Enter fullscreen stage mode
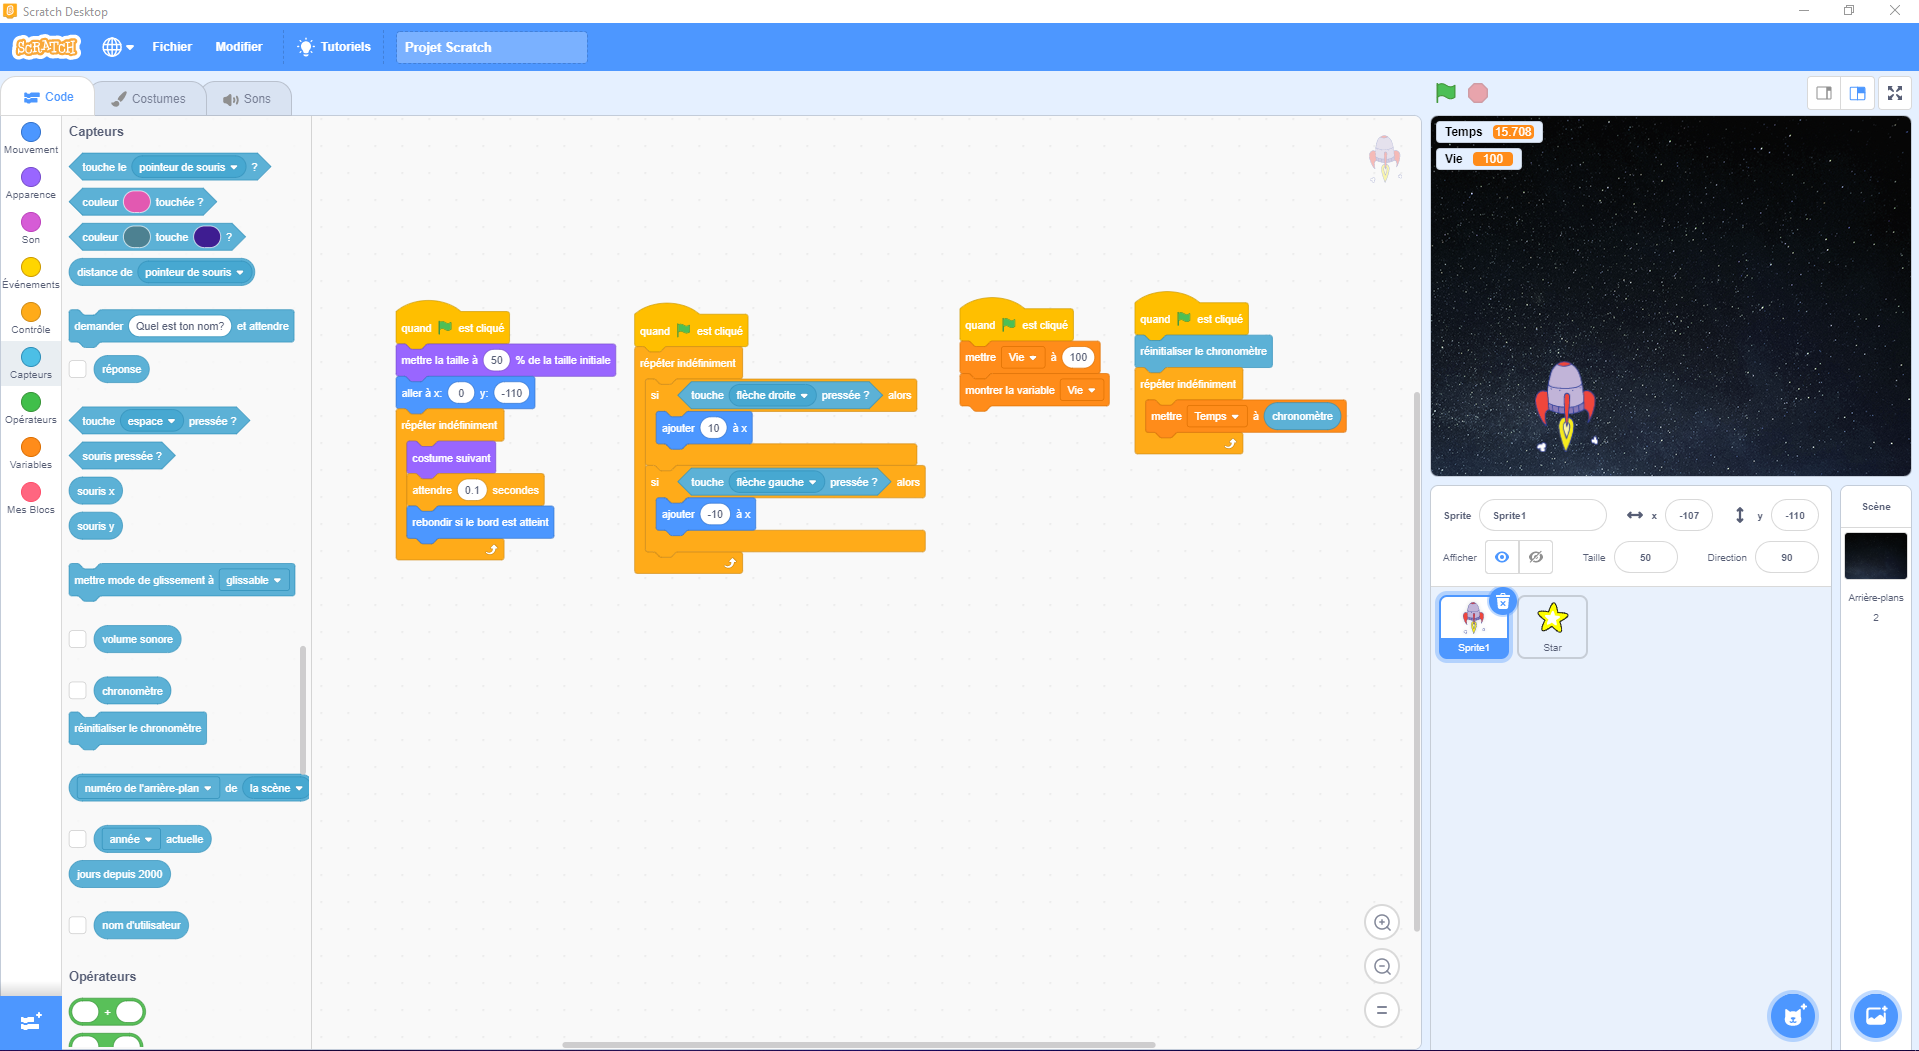 (1894, 93)
